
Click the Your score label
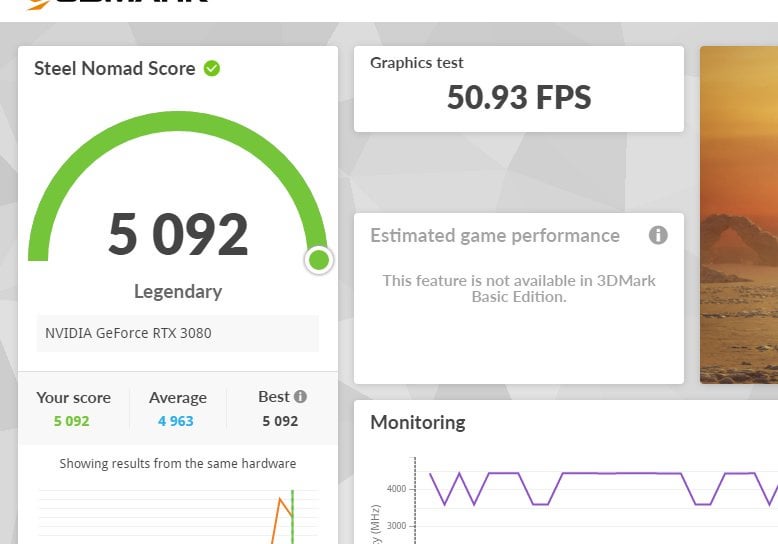point(73,398)
